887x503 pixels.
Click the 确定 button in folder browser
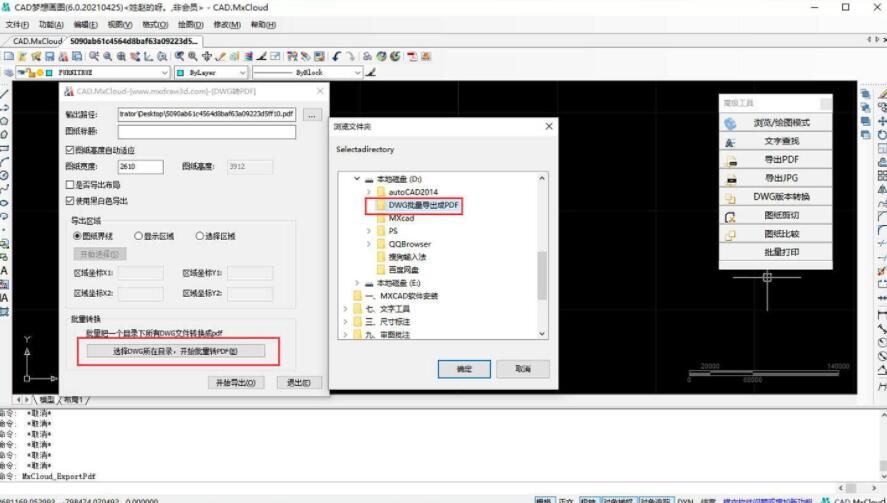[464, 369]
